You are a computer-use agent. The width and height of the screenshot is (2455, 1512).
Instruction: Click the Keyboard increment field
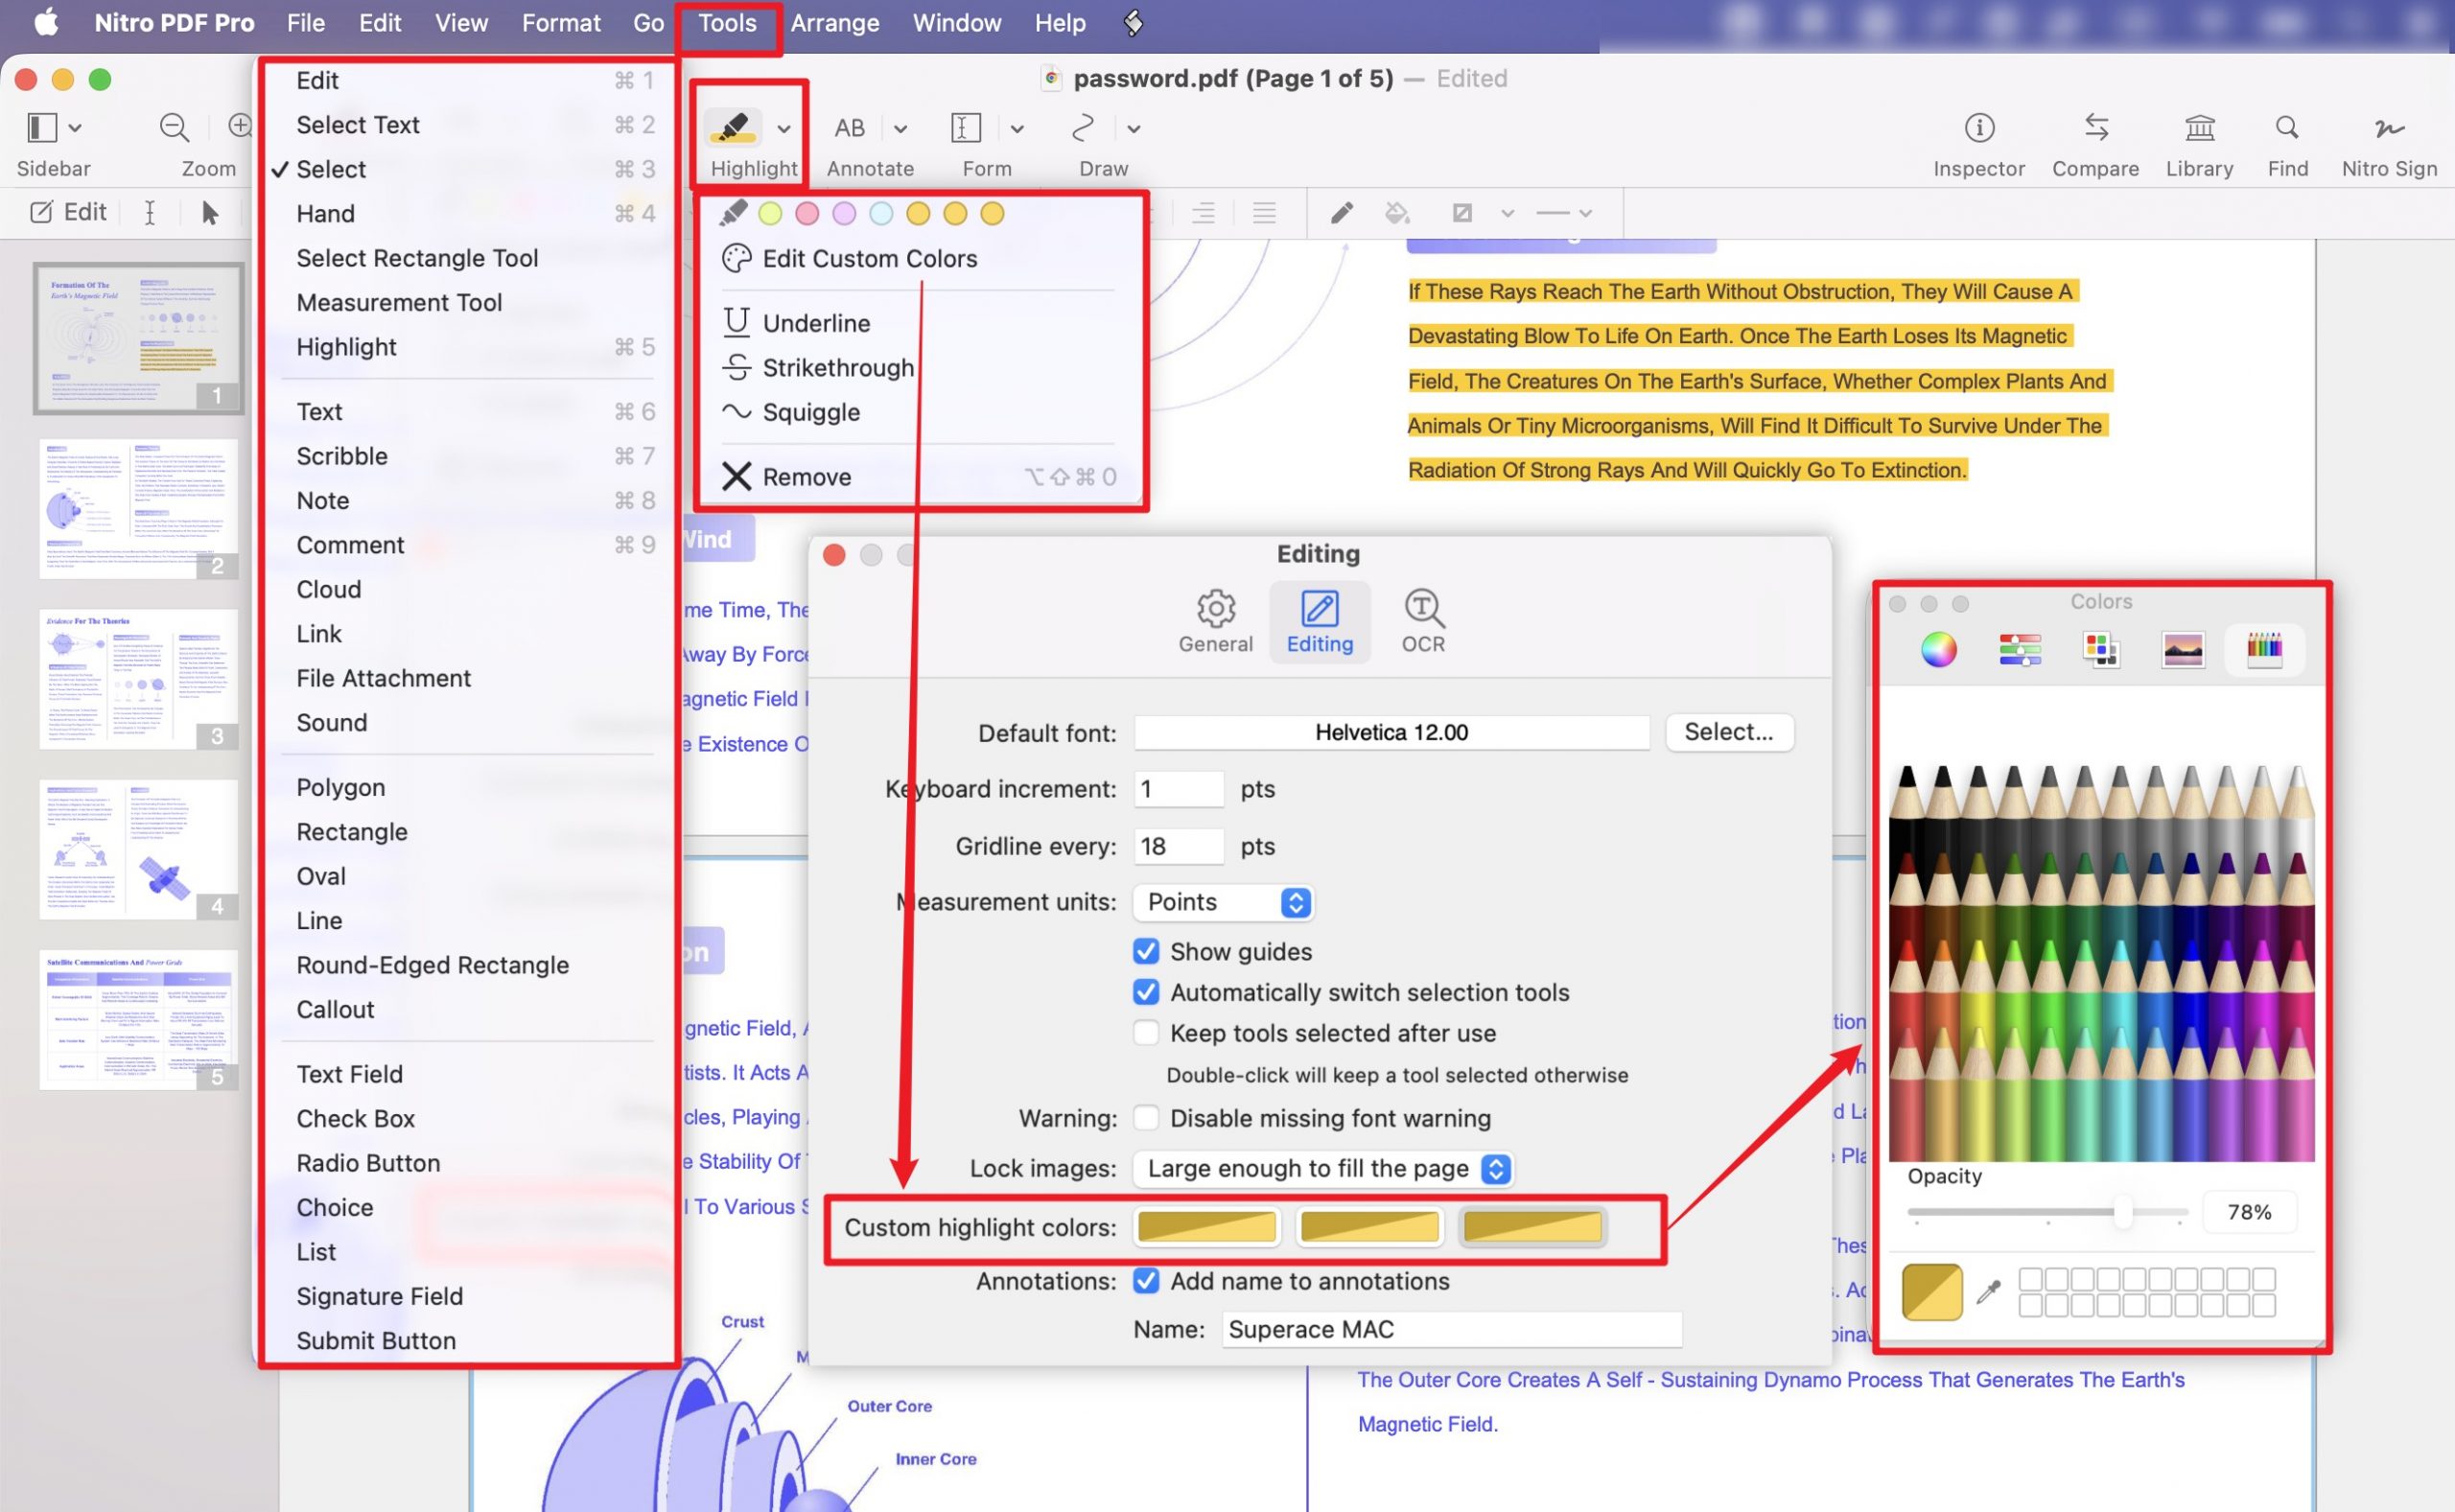pos(1178,789)
